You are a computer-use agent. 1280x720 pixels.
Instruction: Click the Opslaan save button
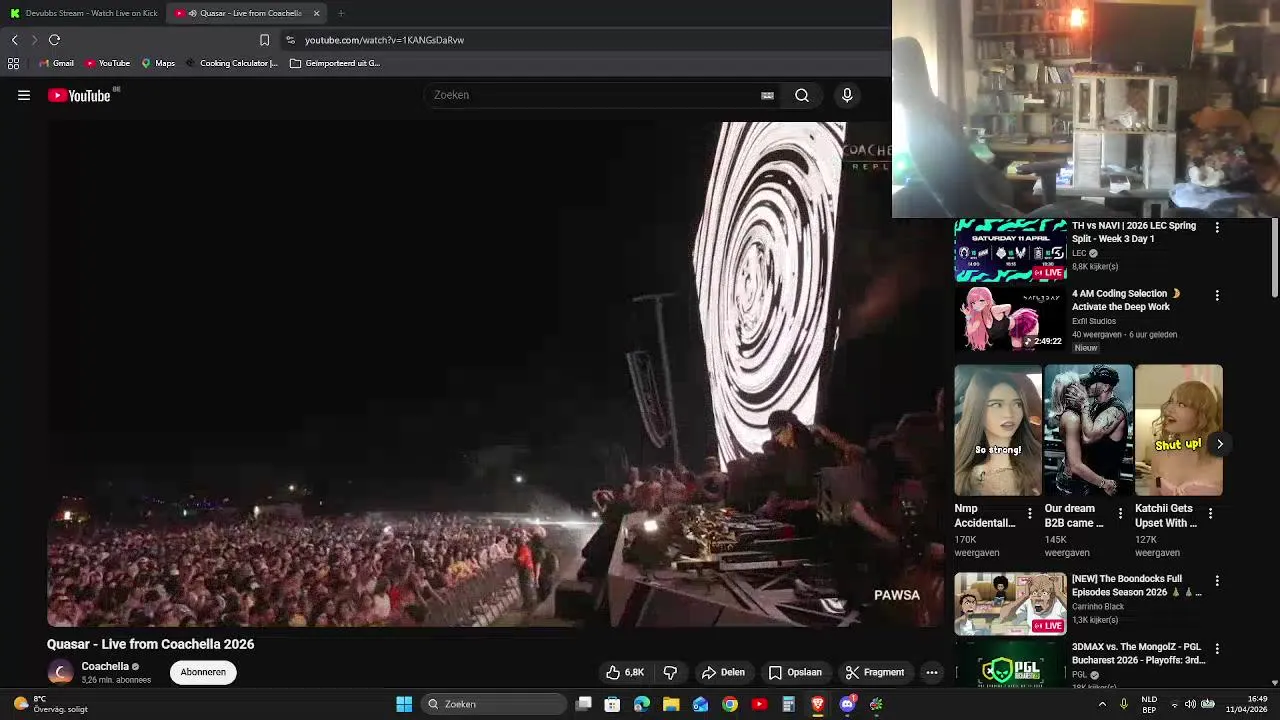pyautogui.click(x=795, y=672)
